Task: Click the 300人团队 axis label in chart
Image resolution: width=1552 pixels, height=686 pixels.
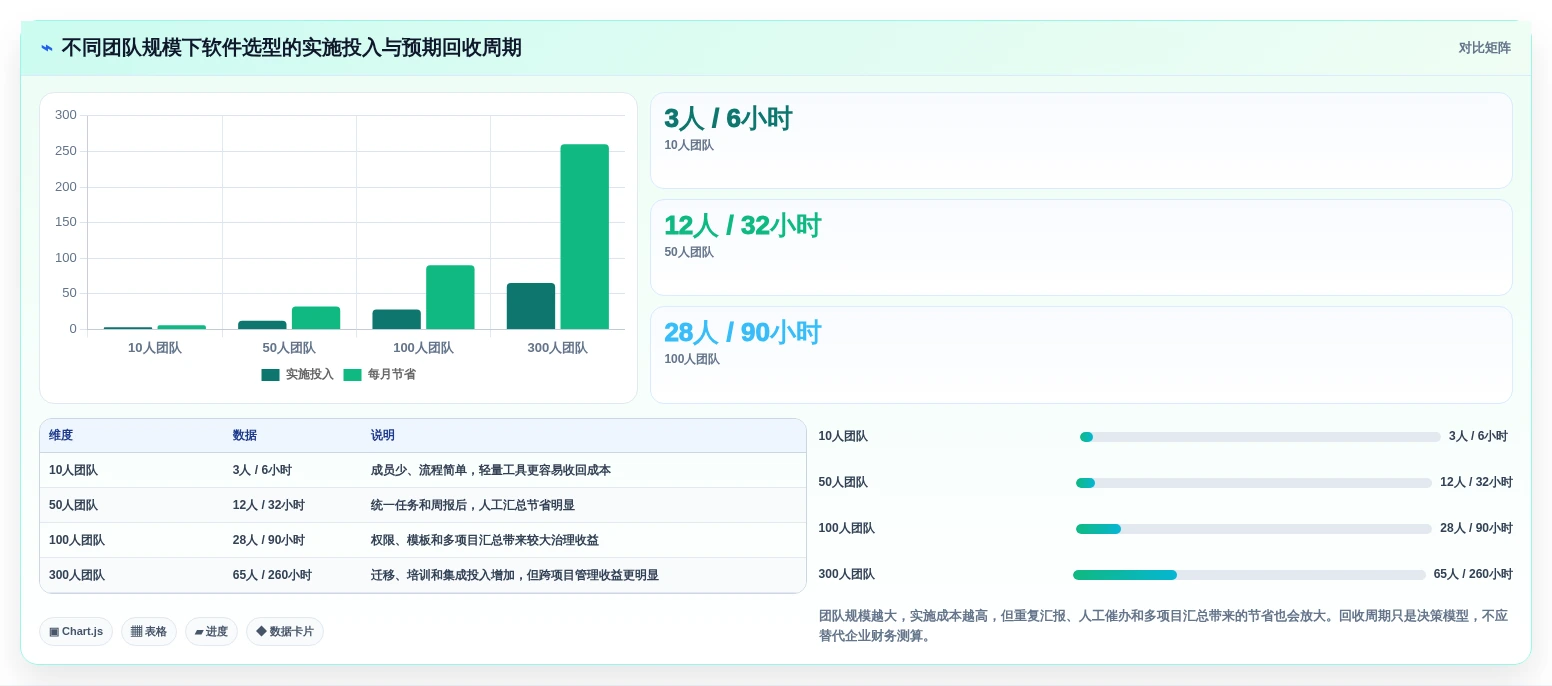Action: [x=558, y=348]
